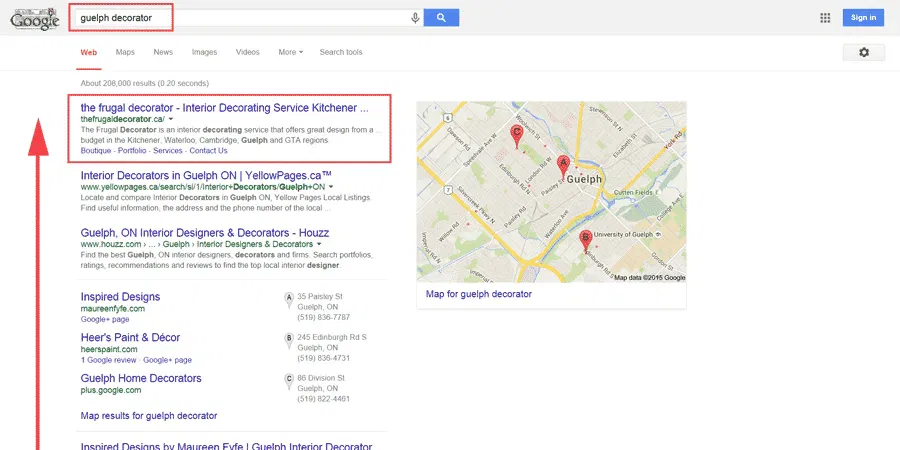Expand the arrow next to the Houzz URL
The height and width of the screenshot is (450, 900).
point(319,245)
